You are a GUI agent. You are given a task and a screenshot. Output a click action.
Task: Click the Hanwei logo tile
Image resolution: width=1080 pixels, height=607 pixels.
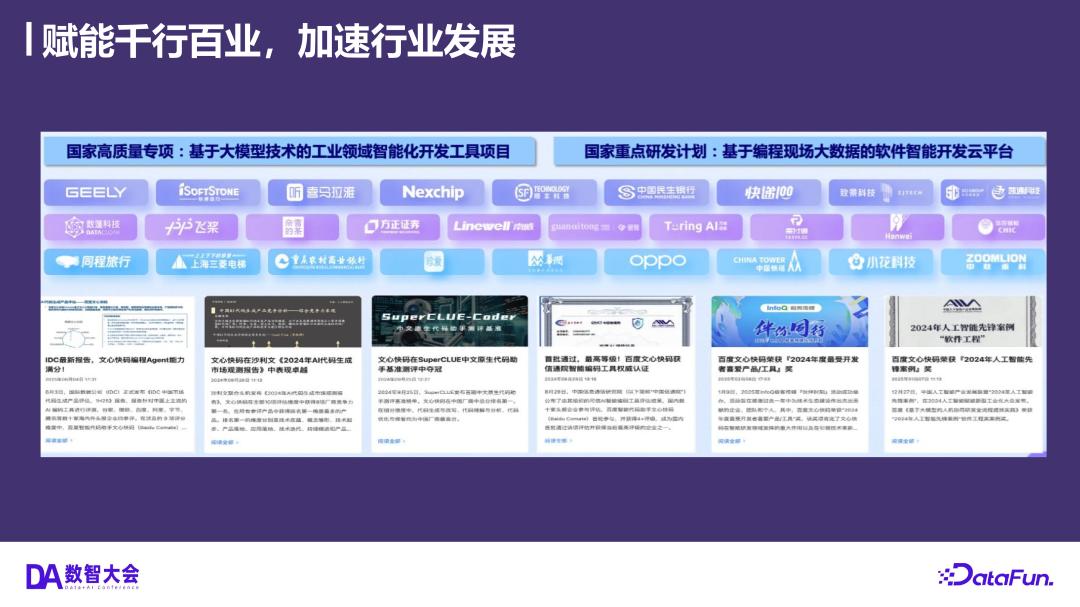coord(897,227)
